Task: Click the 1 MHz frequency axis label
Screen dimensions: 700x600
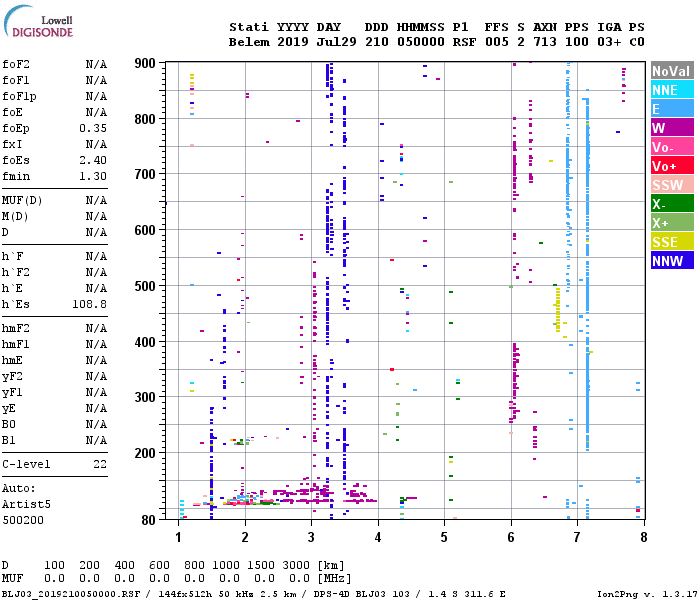Action: pos(179,538)
